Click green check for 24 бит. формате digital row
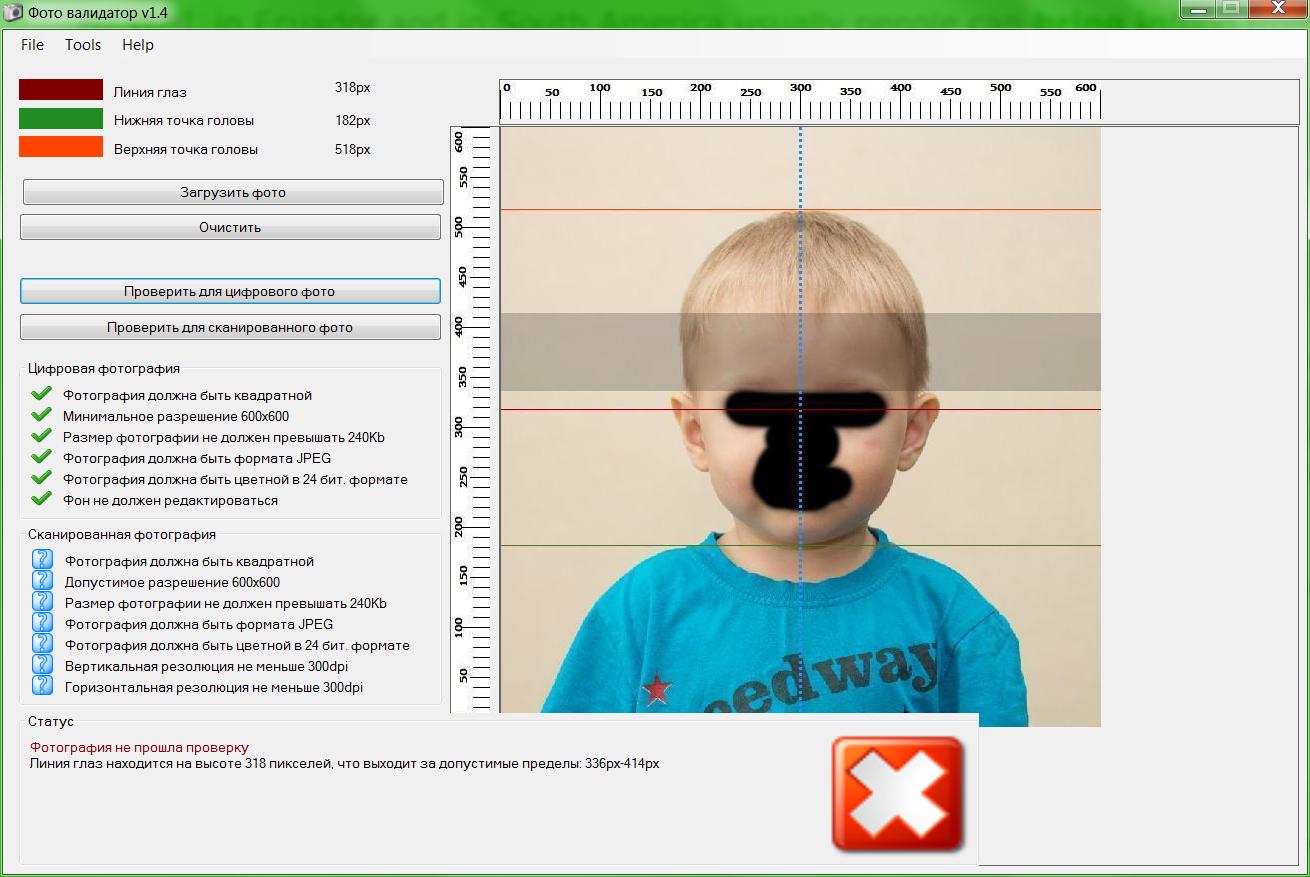 click(x=41, y=478)
